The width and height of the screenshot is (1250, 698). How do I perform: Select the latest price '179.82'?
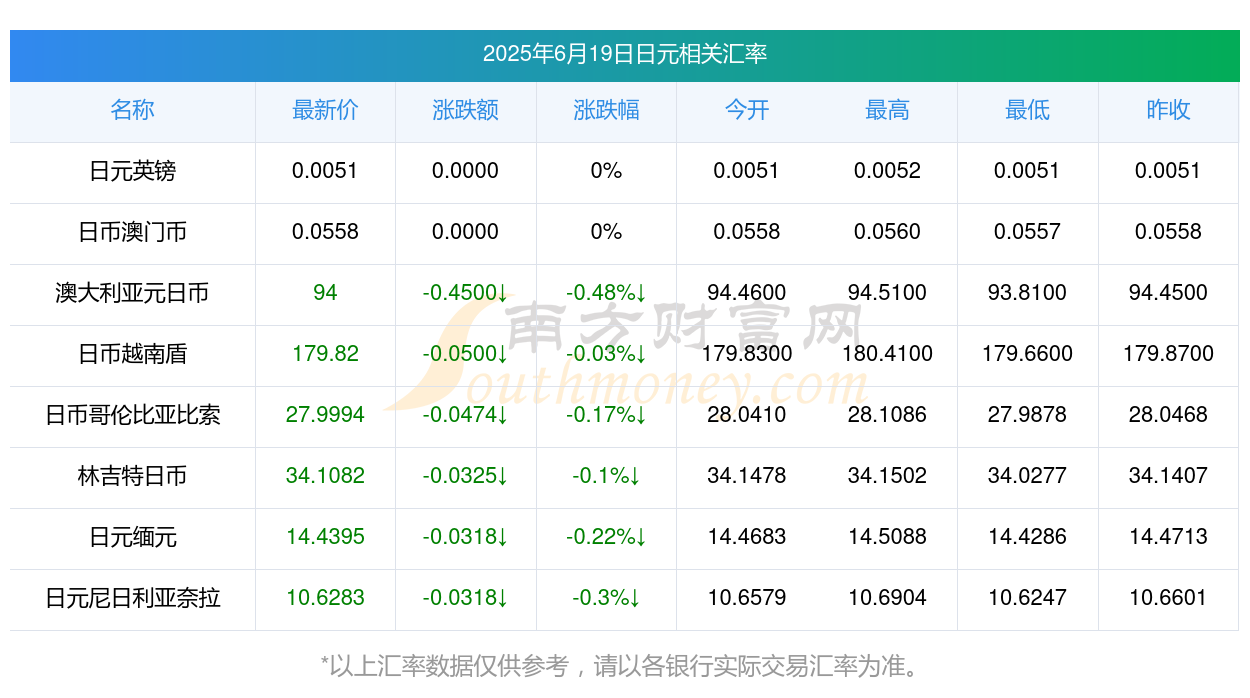click(x=325, y=354)
